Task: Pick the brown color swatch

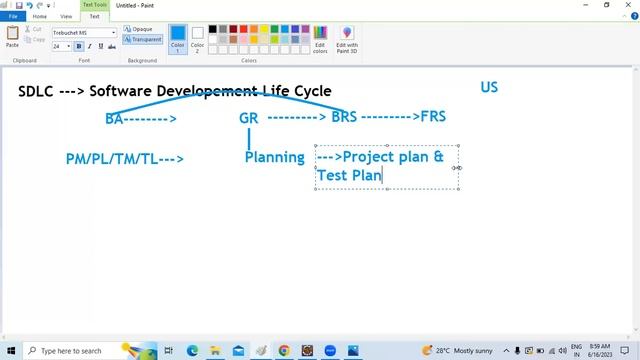Action: click(x=233, y=40)
